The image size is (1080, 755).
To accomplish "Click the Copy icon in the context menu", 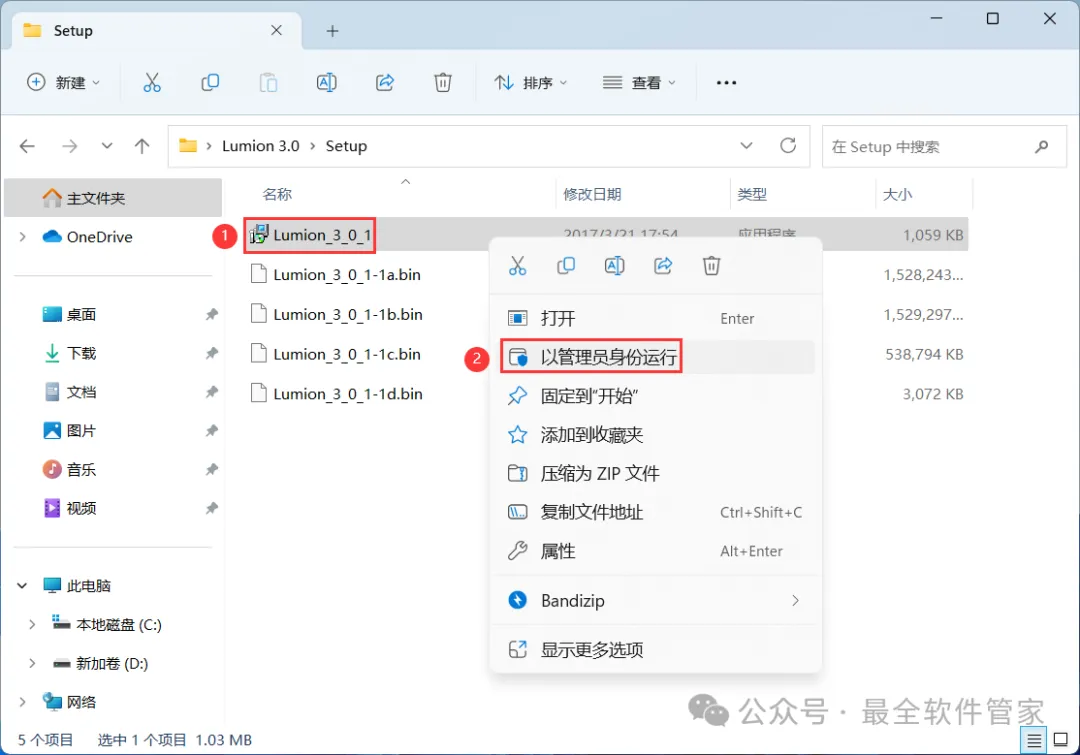I will 566,265.
